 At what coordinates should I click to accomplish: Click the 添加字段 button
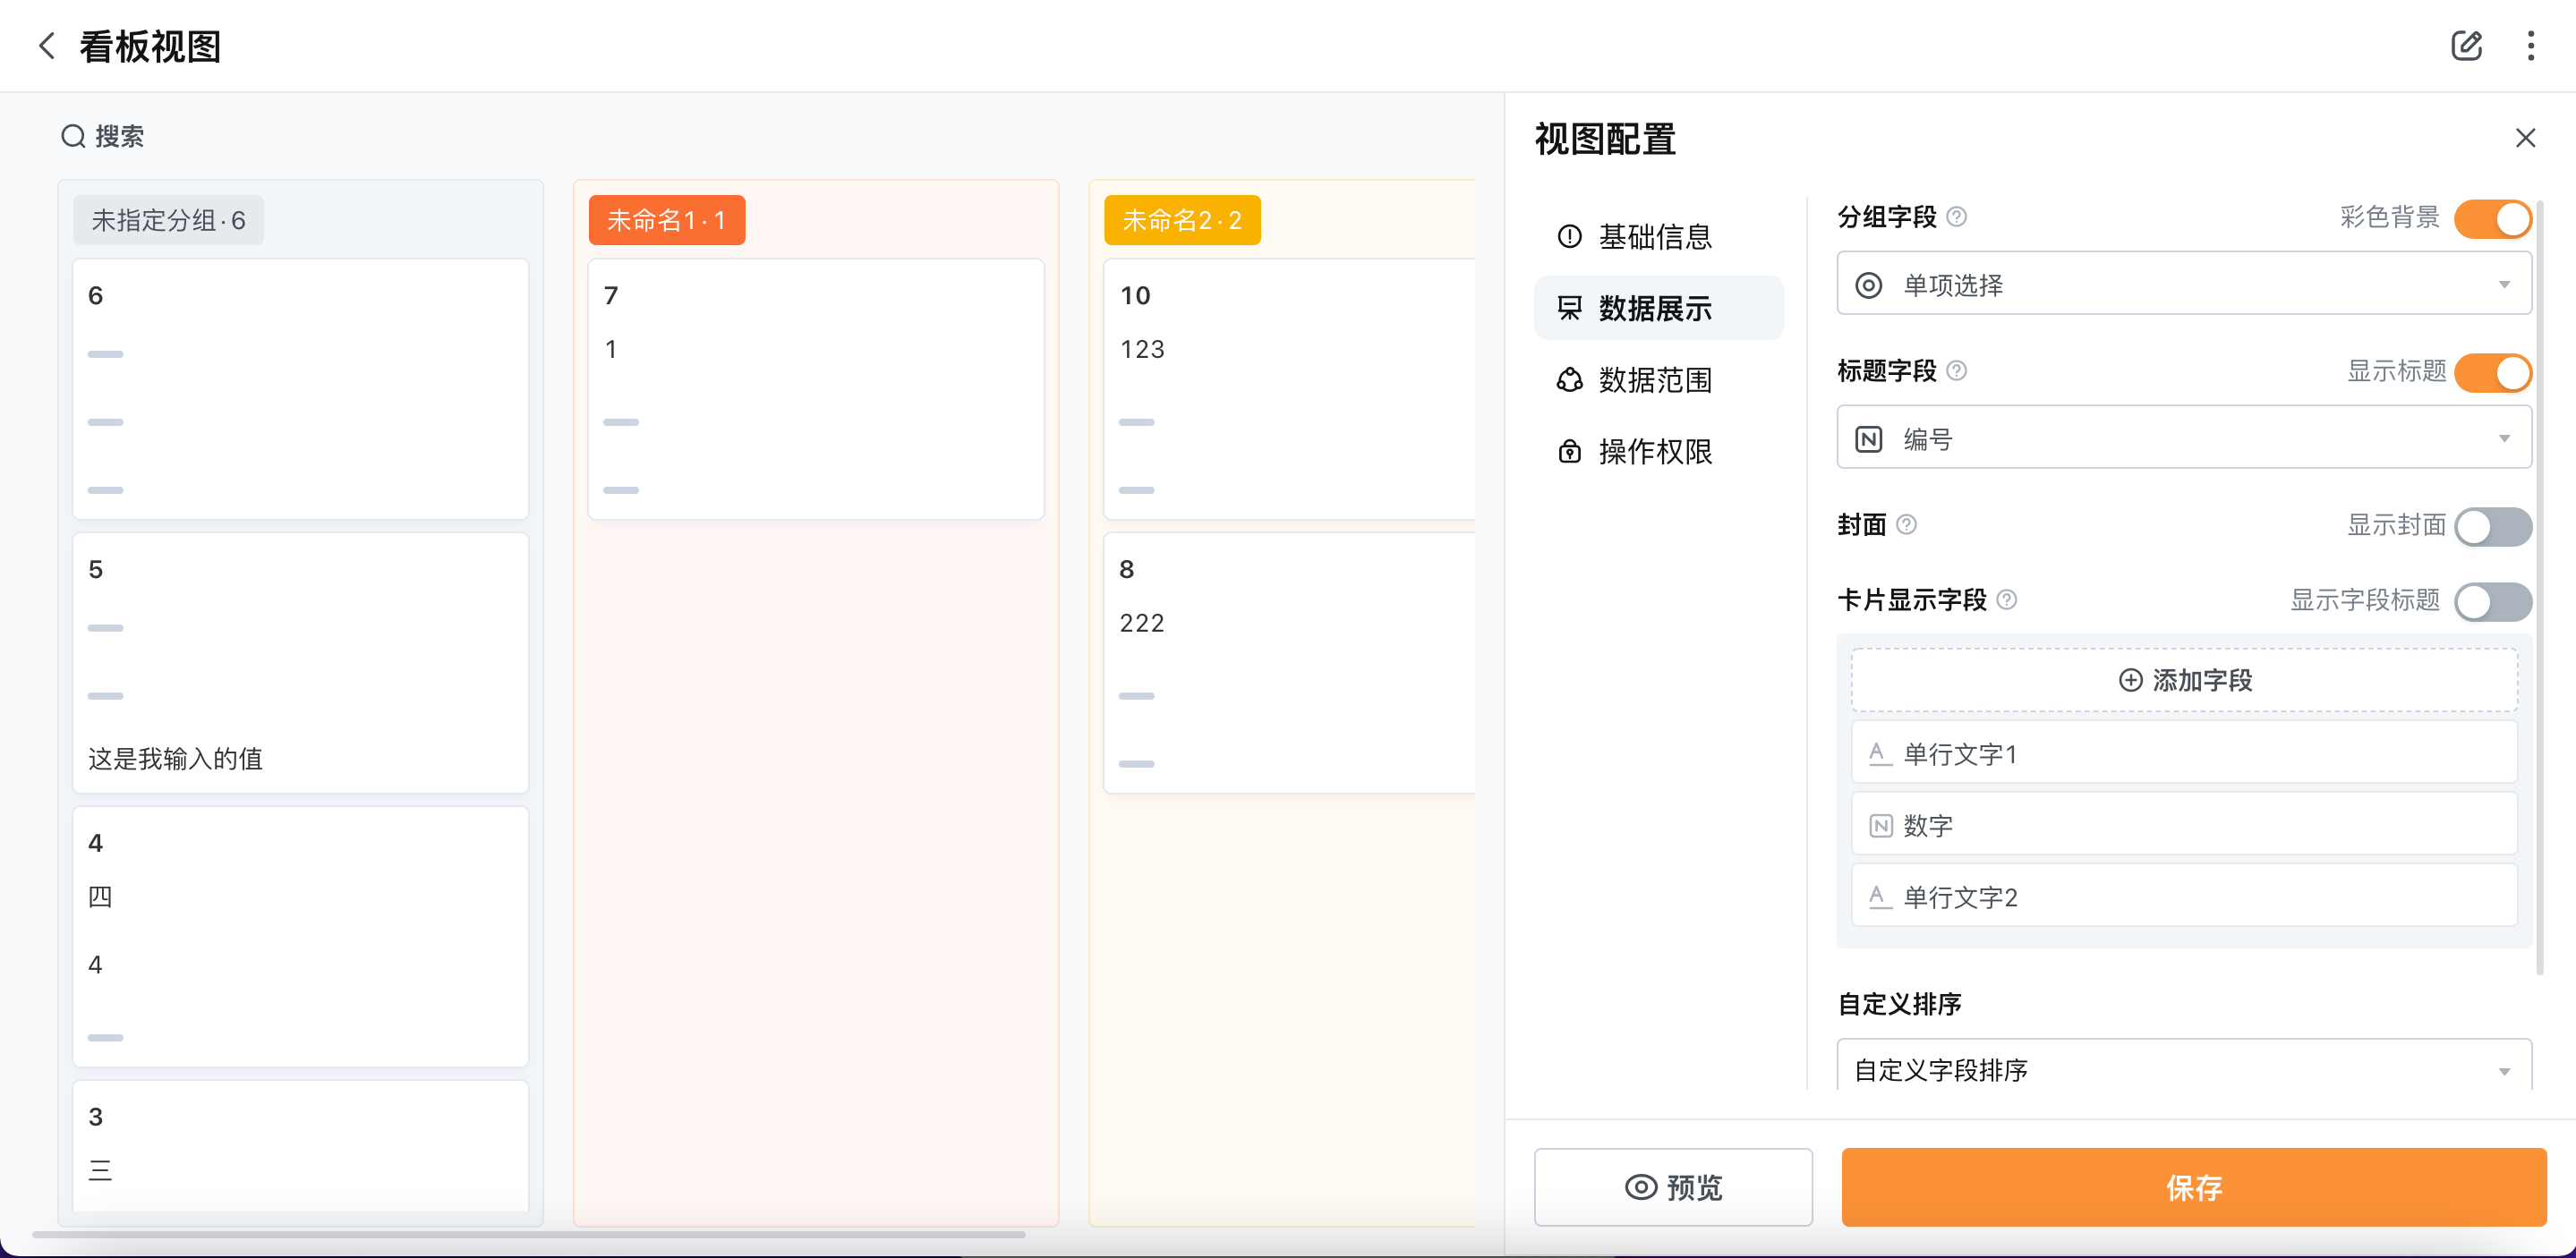(x=2184, y=680)
